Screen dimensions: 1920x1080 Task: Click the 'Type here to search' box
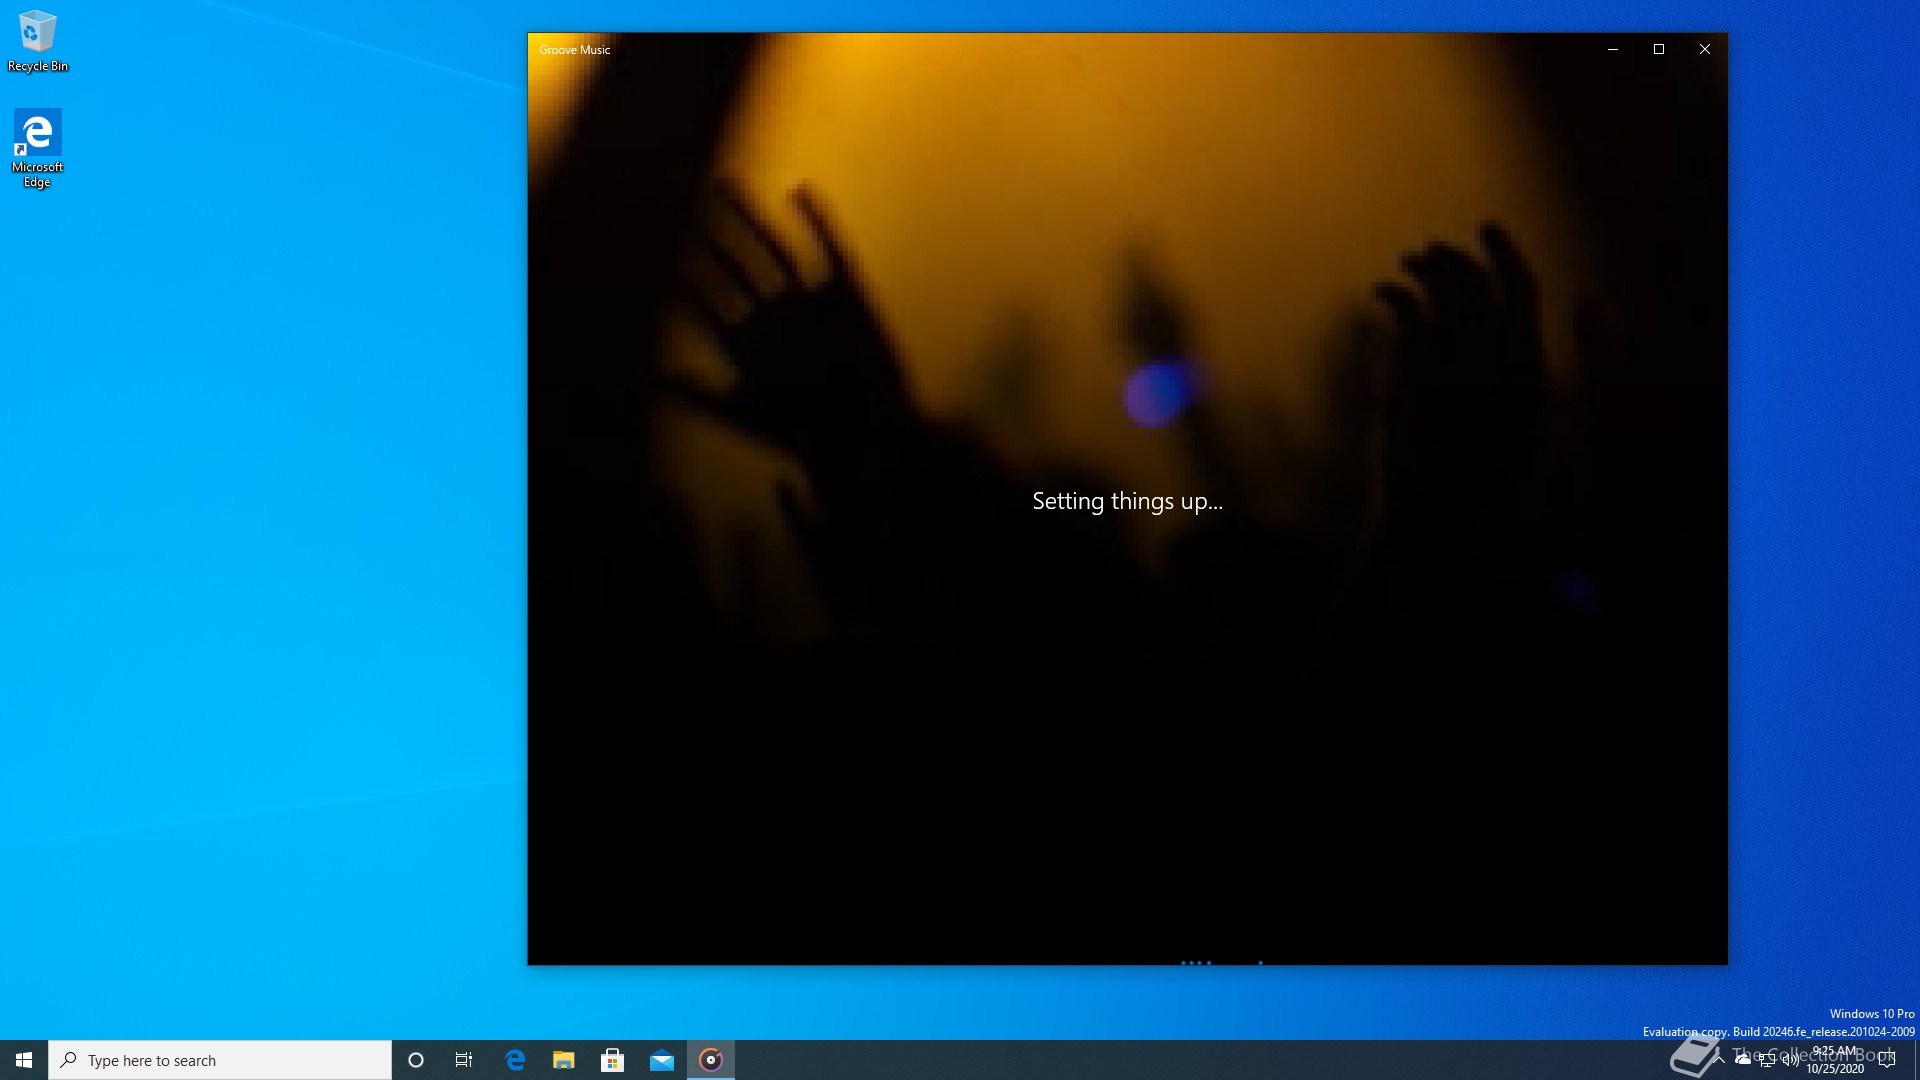(220, 1060)
